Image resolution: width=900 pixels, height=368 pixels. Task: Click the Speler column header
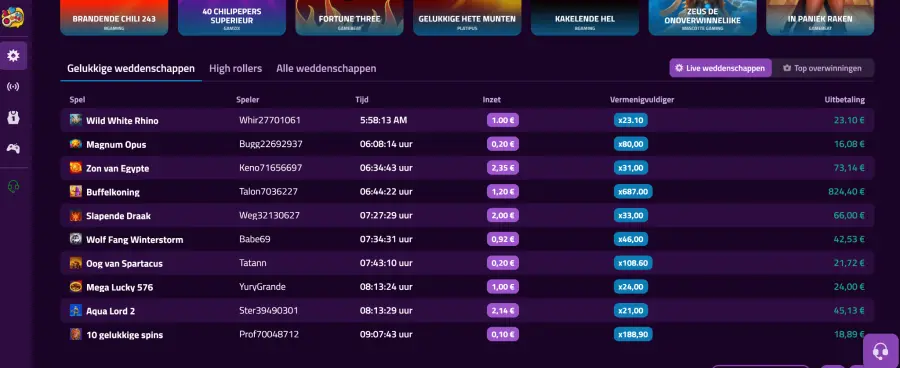247,100
